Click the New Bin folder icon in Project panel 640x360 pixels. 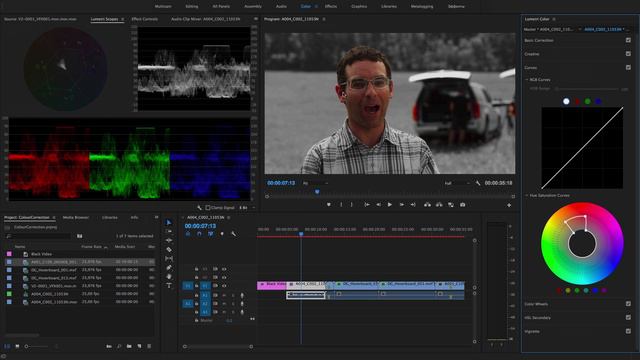click(129, 346)
